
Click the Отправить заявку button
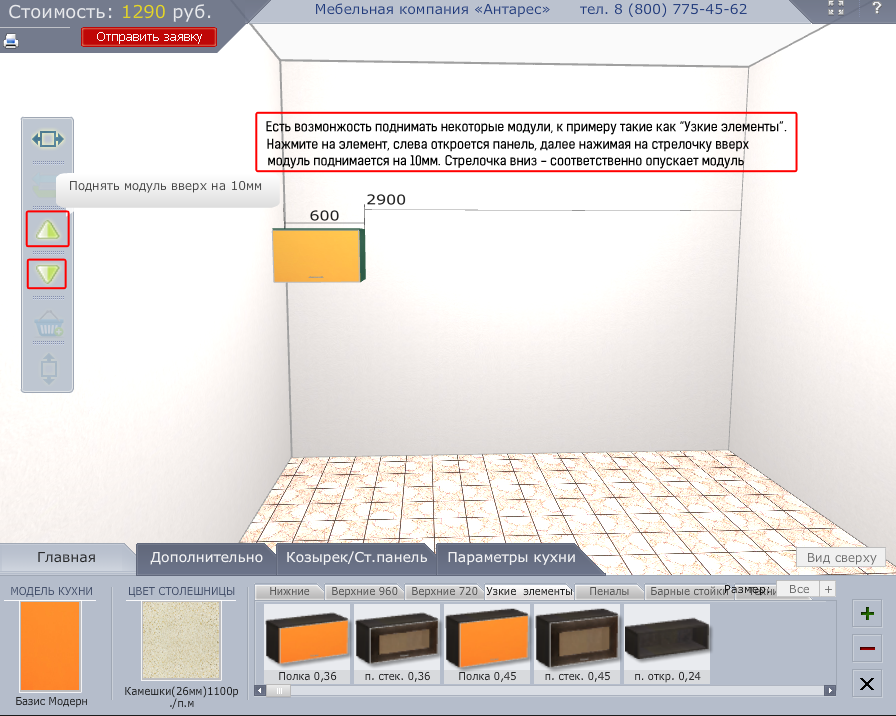click(x=149, y=37)
